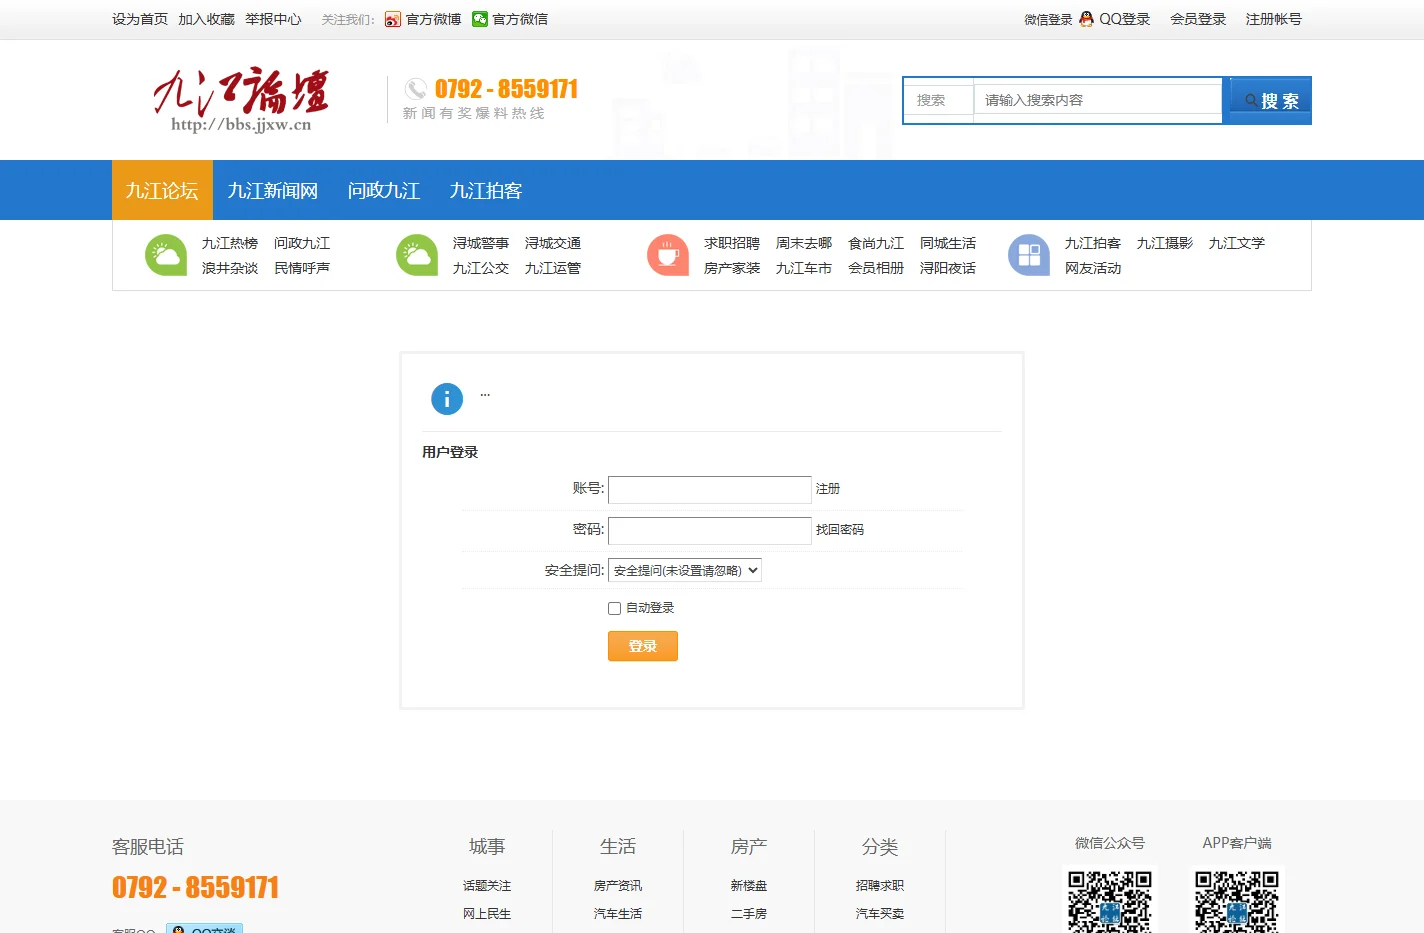Open the 浔城警事 board link
1424x933 pixels.
pos(481,243)
